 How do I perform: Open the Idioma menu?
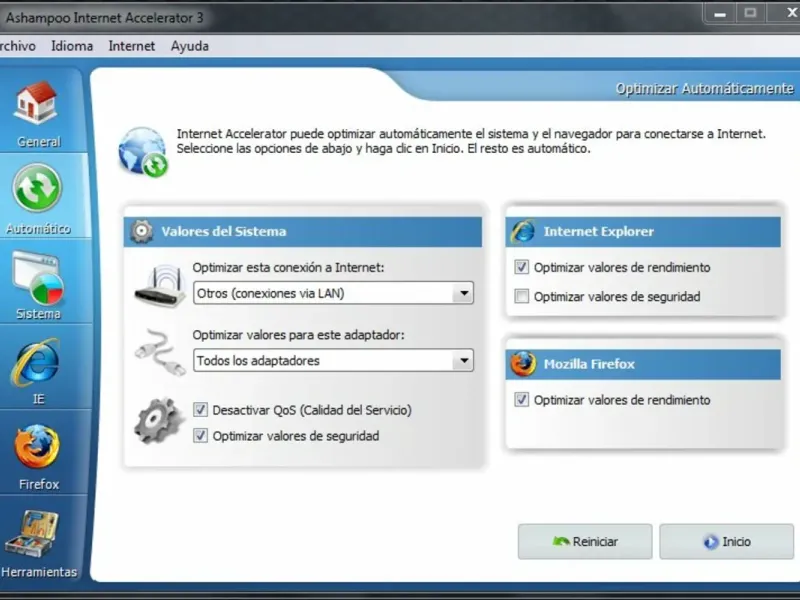point(72,46)
